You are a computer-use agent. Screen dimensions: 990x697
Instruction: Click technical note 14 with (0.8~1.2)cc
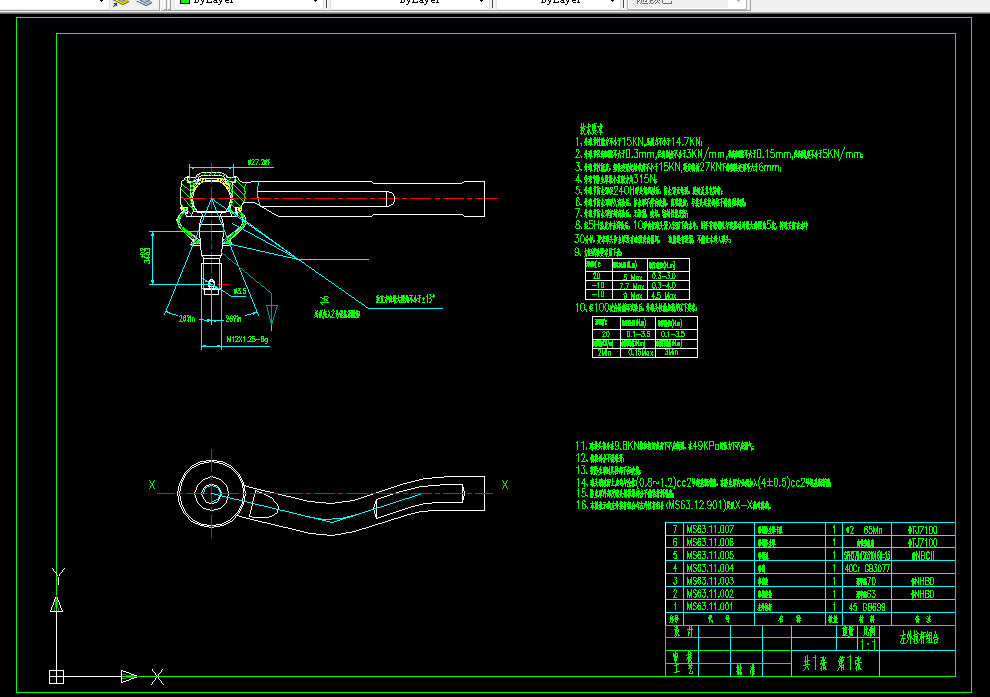click(x=703, y=483)
